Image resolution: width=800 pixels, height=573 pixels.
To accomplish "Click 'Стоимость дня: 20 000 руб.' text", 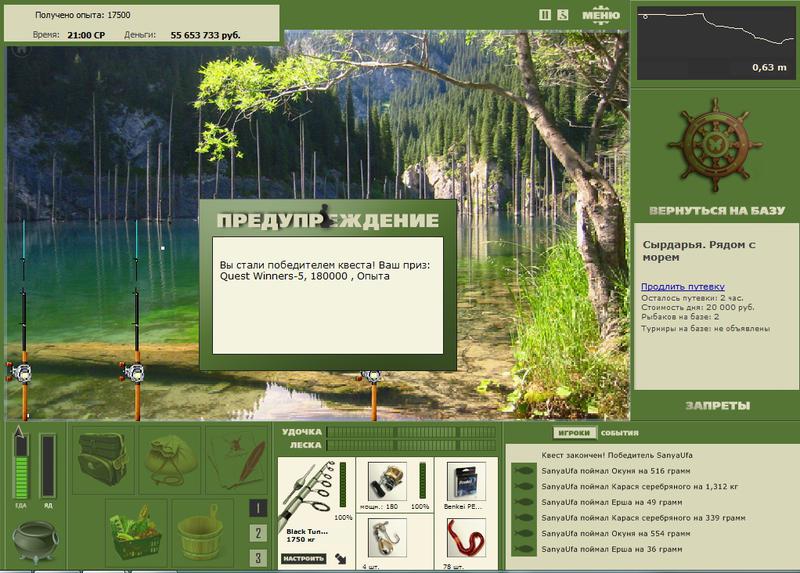I will click(x=697, y=308).
